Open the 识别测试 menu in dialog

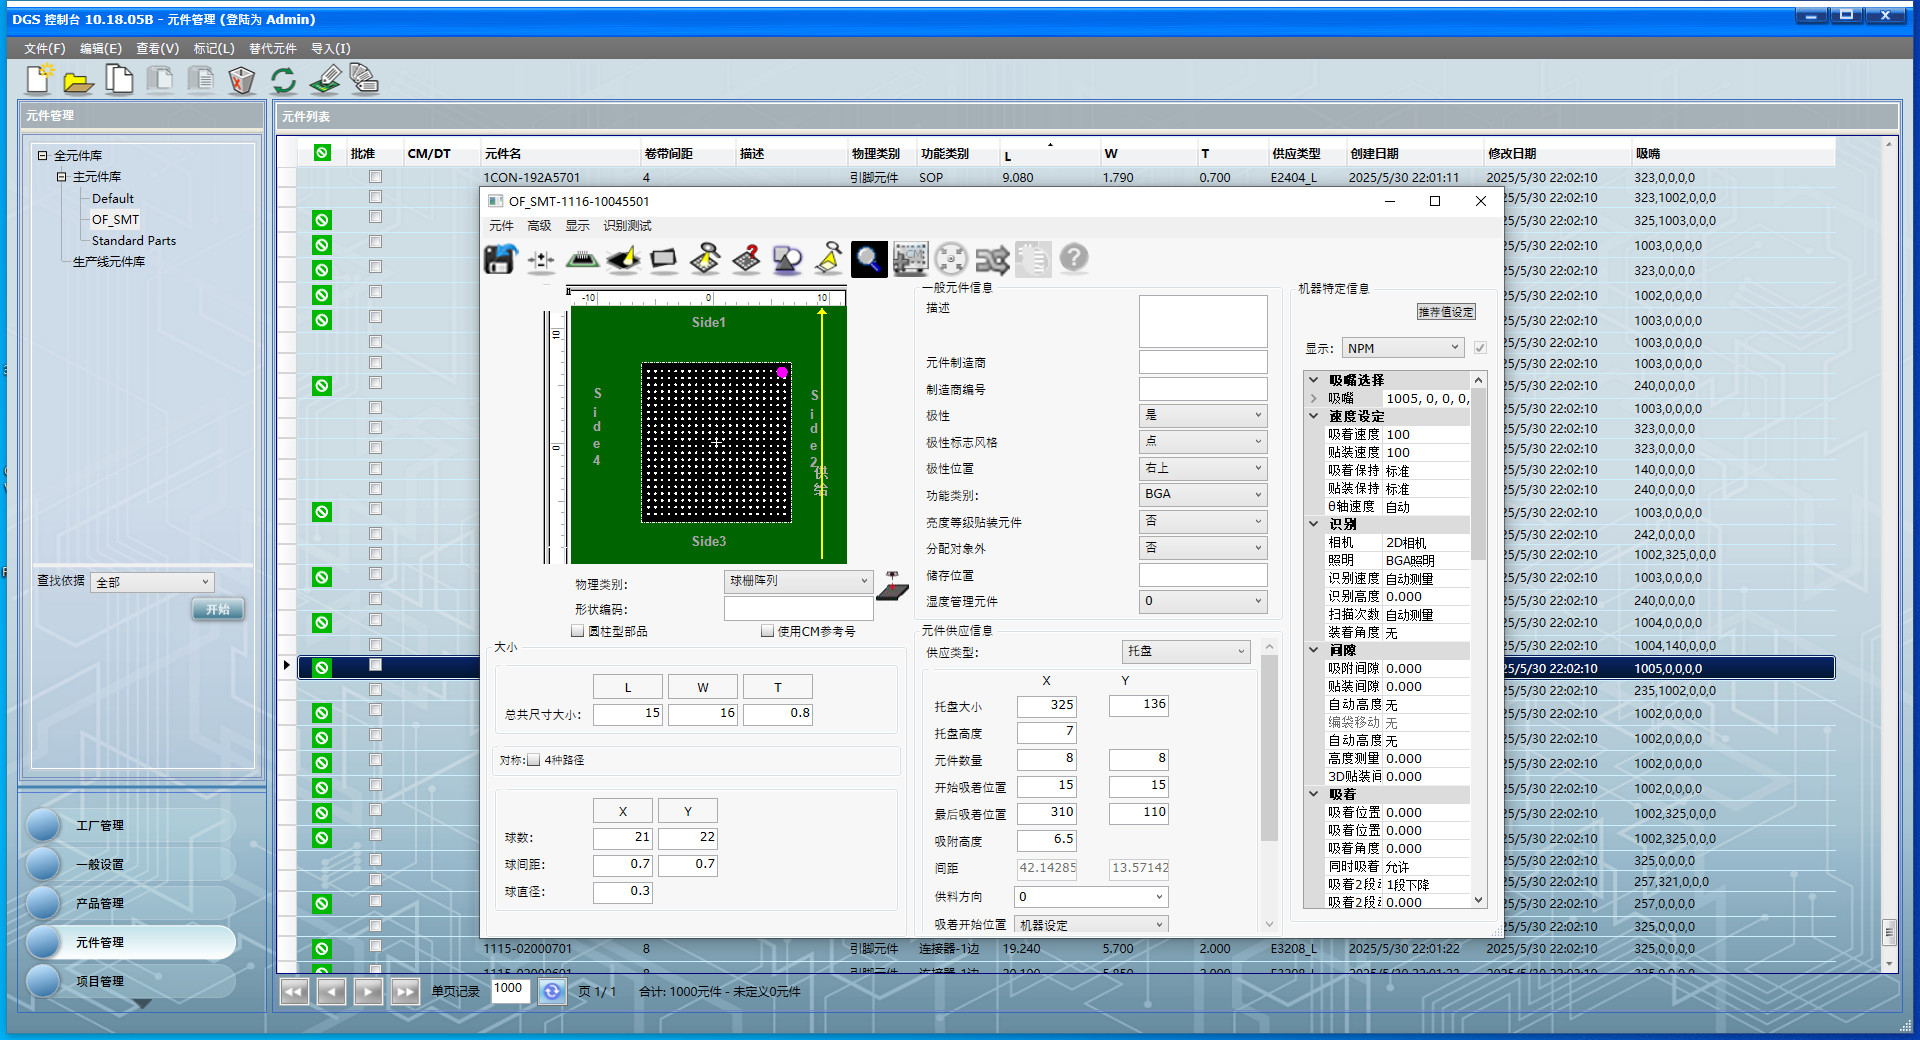627,226
